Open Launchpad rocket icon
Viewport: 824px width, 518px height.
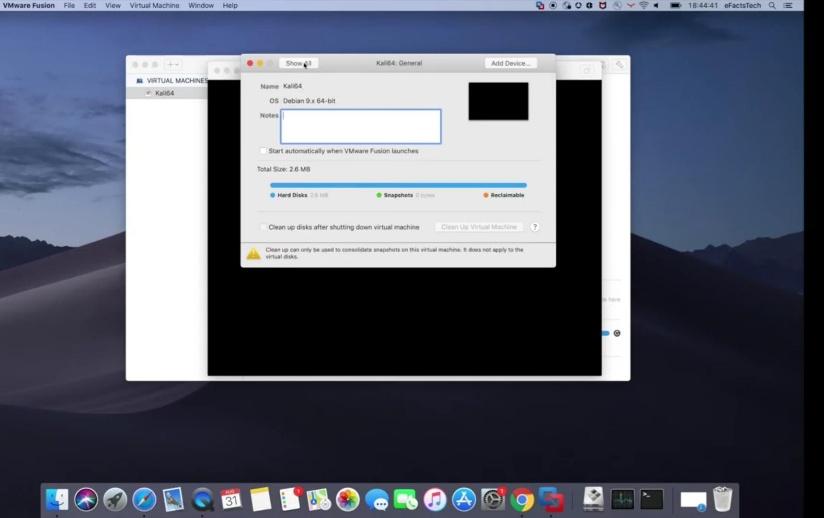115,499
